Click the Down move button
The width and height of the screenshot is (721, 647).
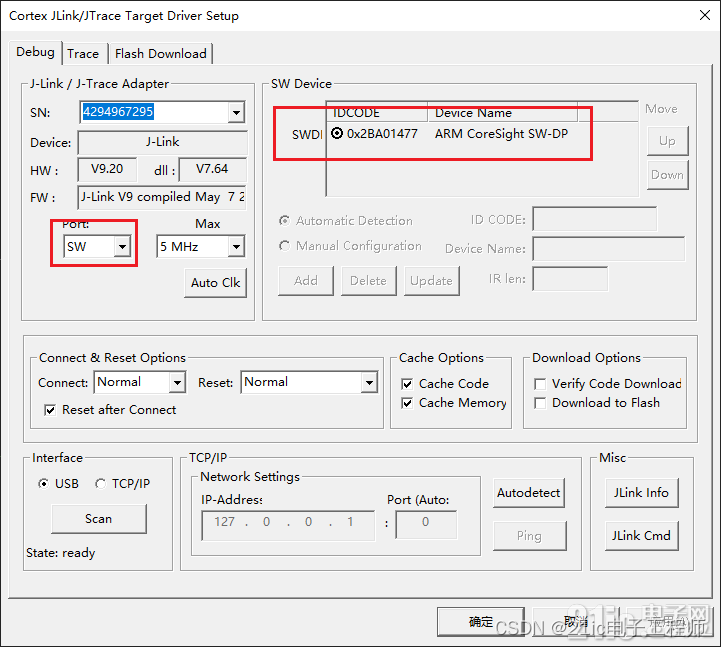click(x=667, y=175)
